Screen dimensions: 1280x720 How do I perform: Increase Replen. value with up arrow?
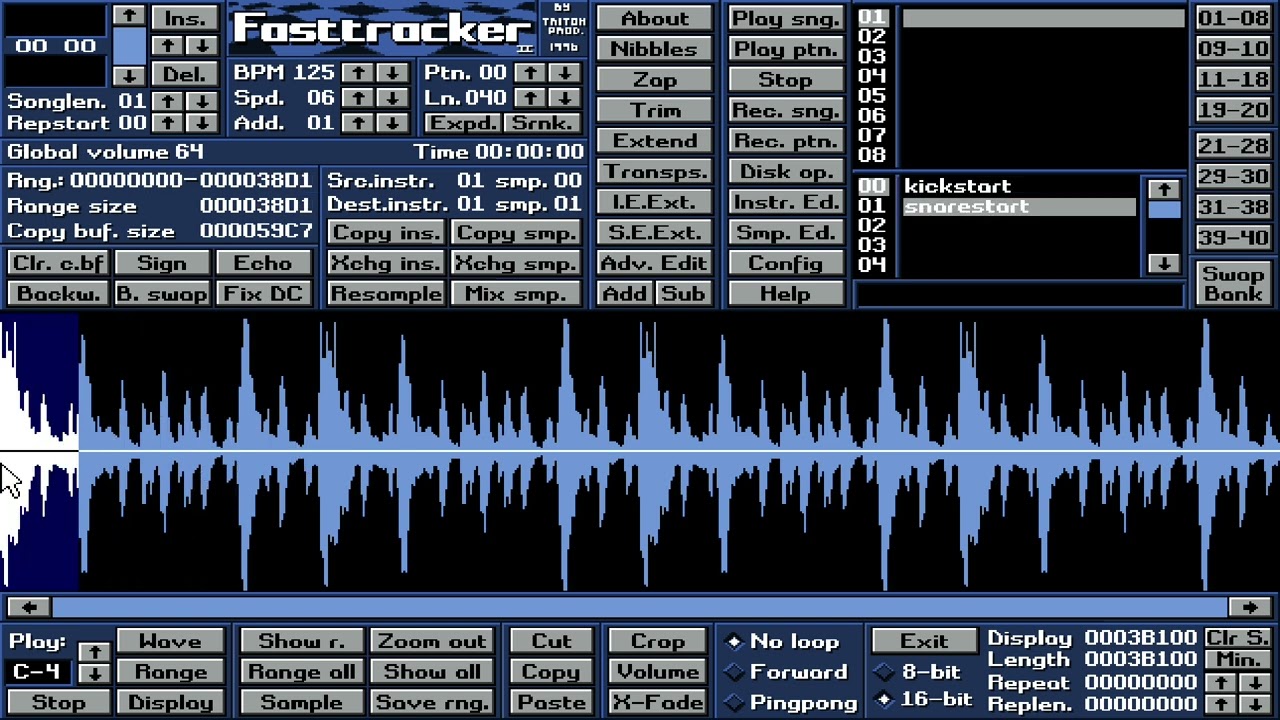[1221, 704]
